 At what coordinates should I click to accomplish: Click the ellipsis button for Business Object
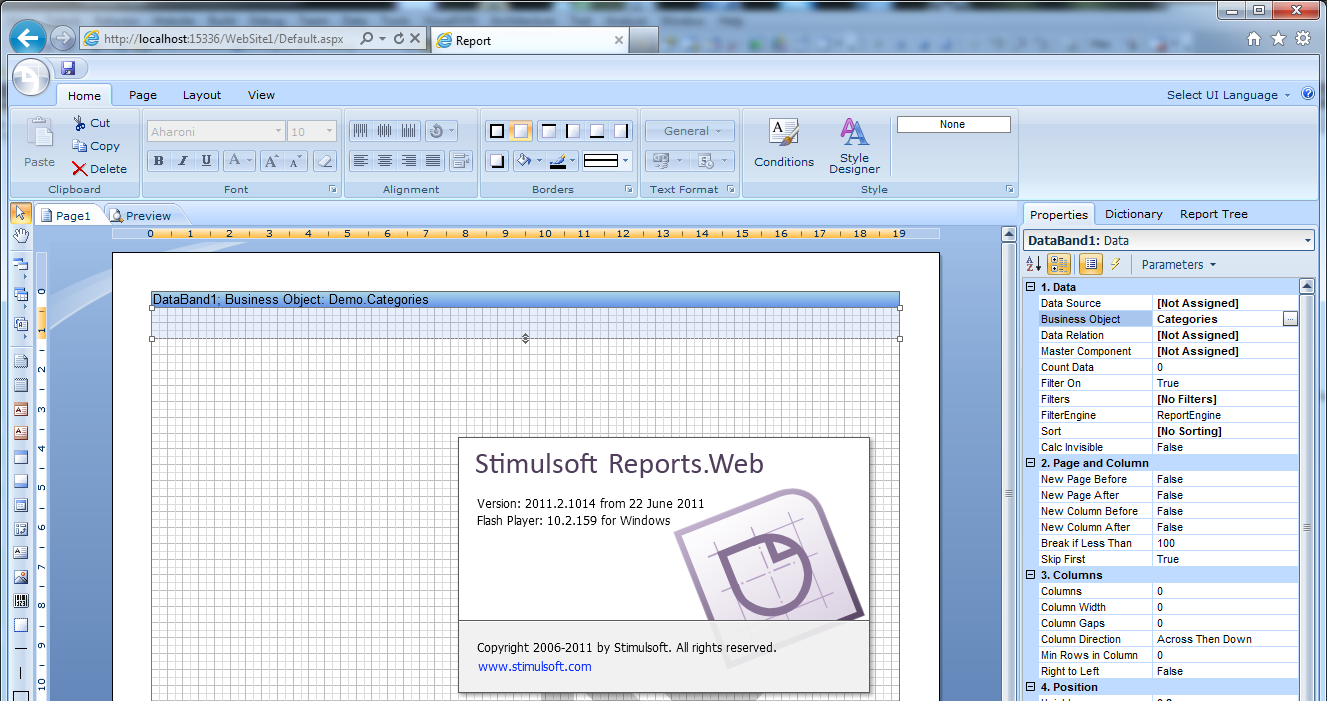pyautogui.click(x=1290, y=319)
